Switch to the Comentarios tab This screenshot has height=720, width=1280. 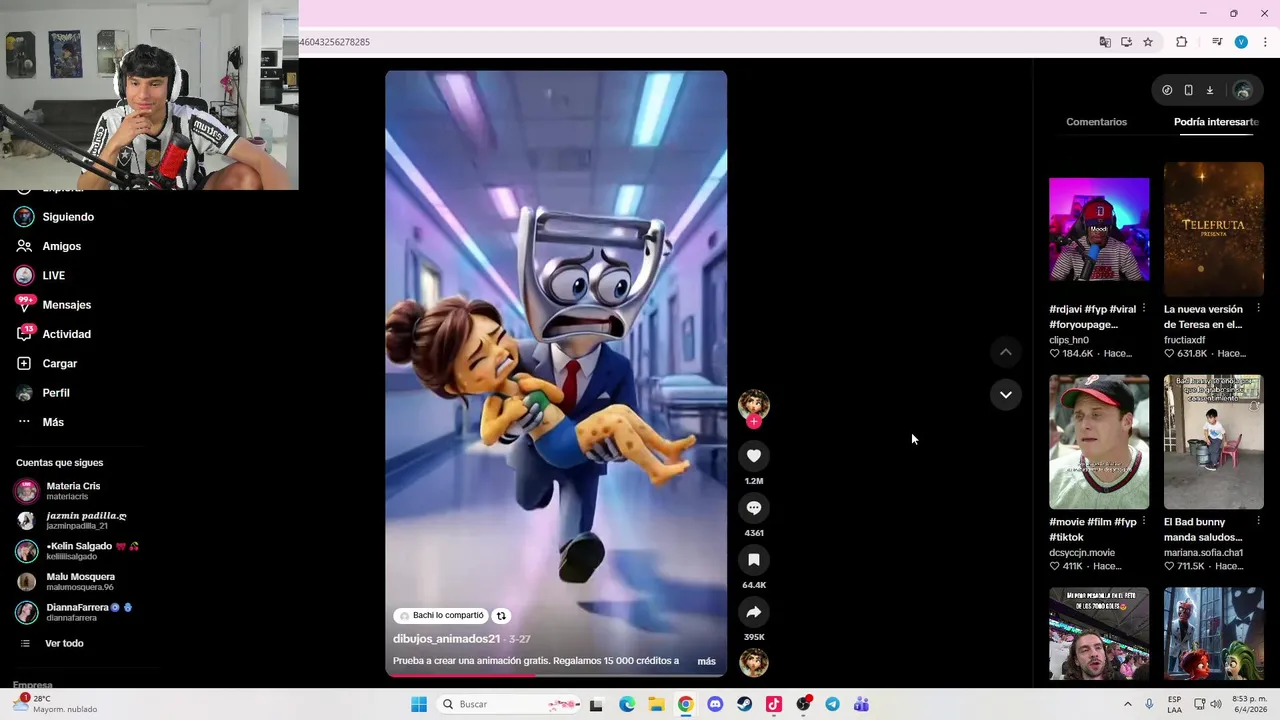point(1096,122)
